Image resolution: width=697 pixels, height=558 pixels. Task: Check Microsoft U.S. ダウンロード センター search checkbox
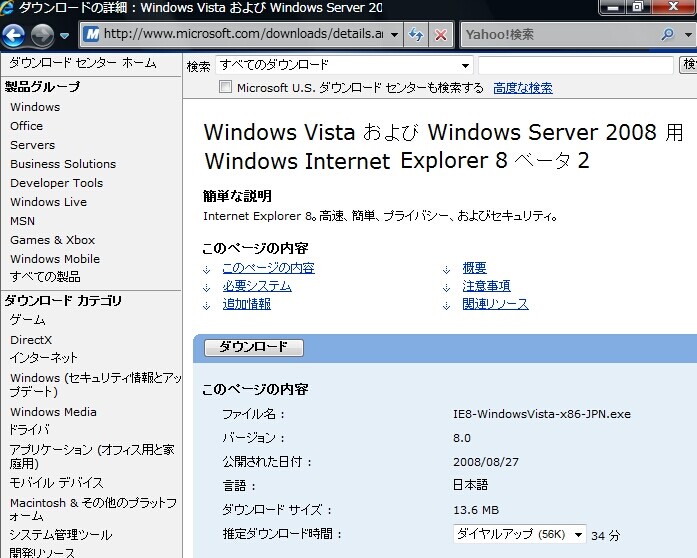click(x=225, y=87)
